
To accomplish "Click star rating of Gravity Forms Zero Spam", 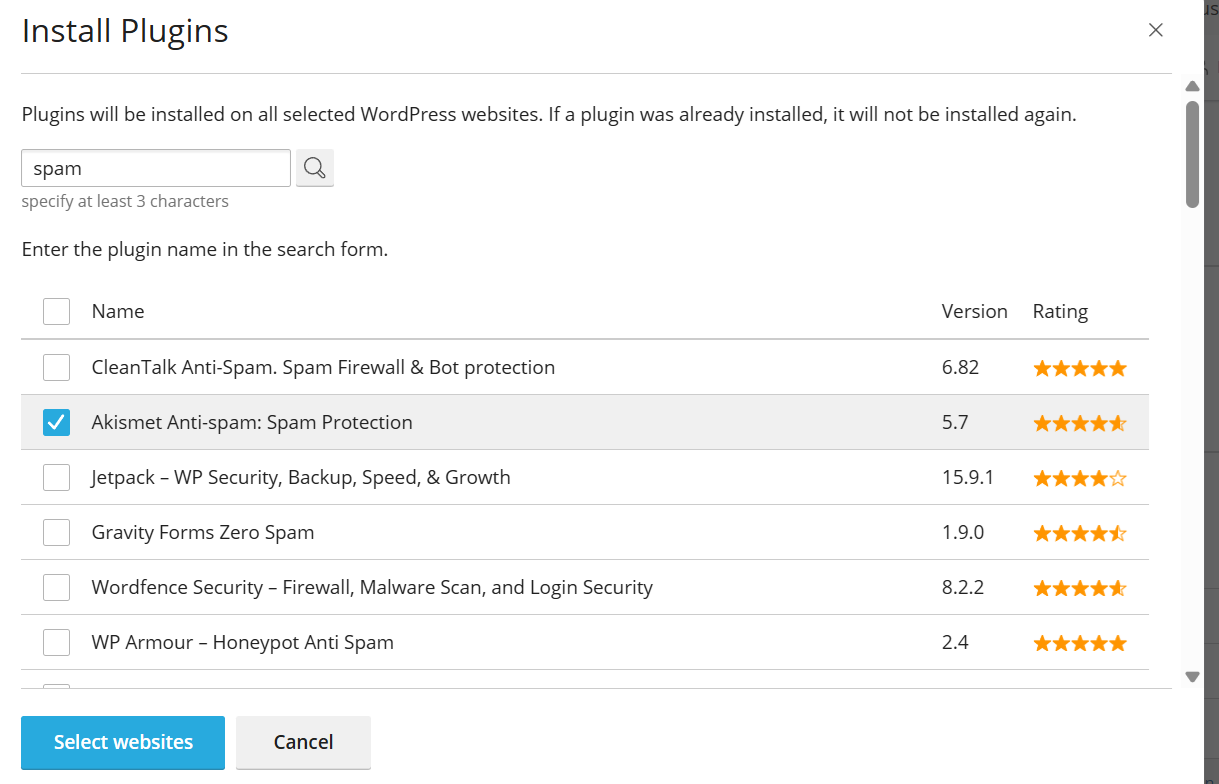I will [1080, 533].
